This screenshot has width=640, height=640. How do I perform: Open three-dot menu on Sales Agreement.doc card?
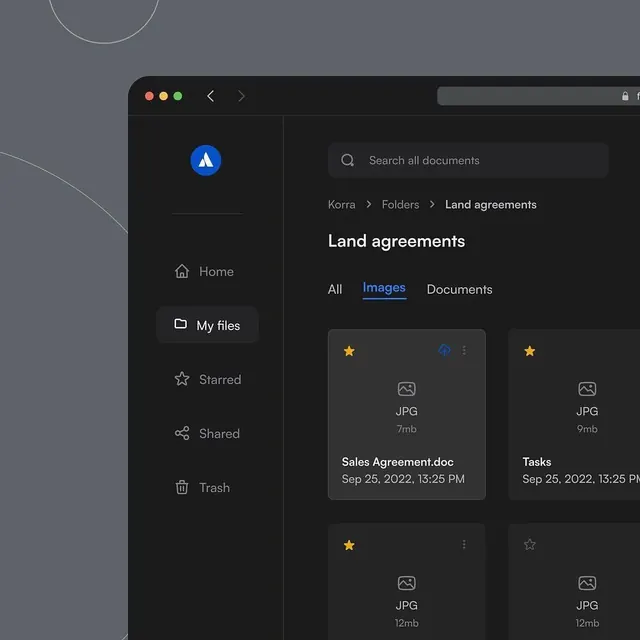click(x=464, y=350)
